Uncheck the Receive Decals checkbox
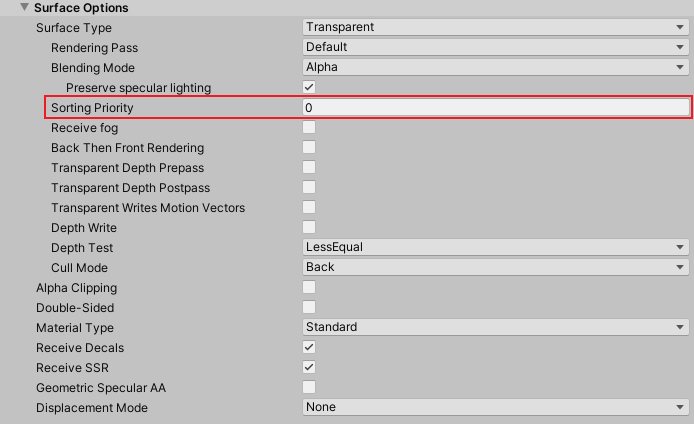Image resolution: width=694 pixels, height=424 pixels. tap(310, 347)
